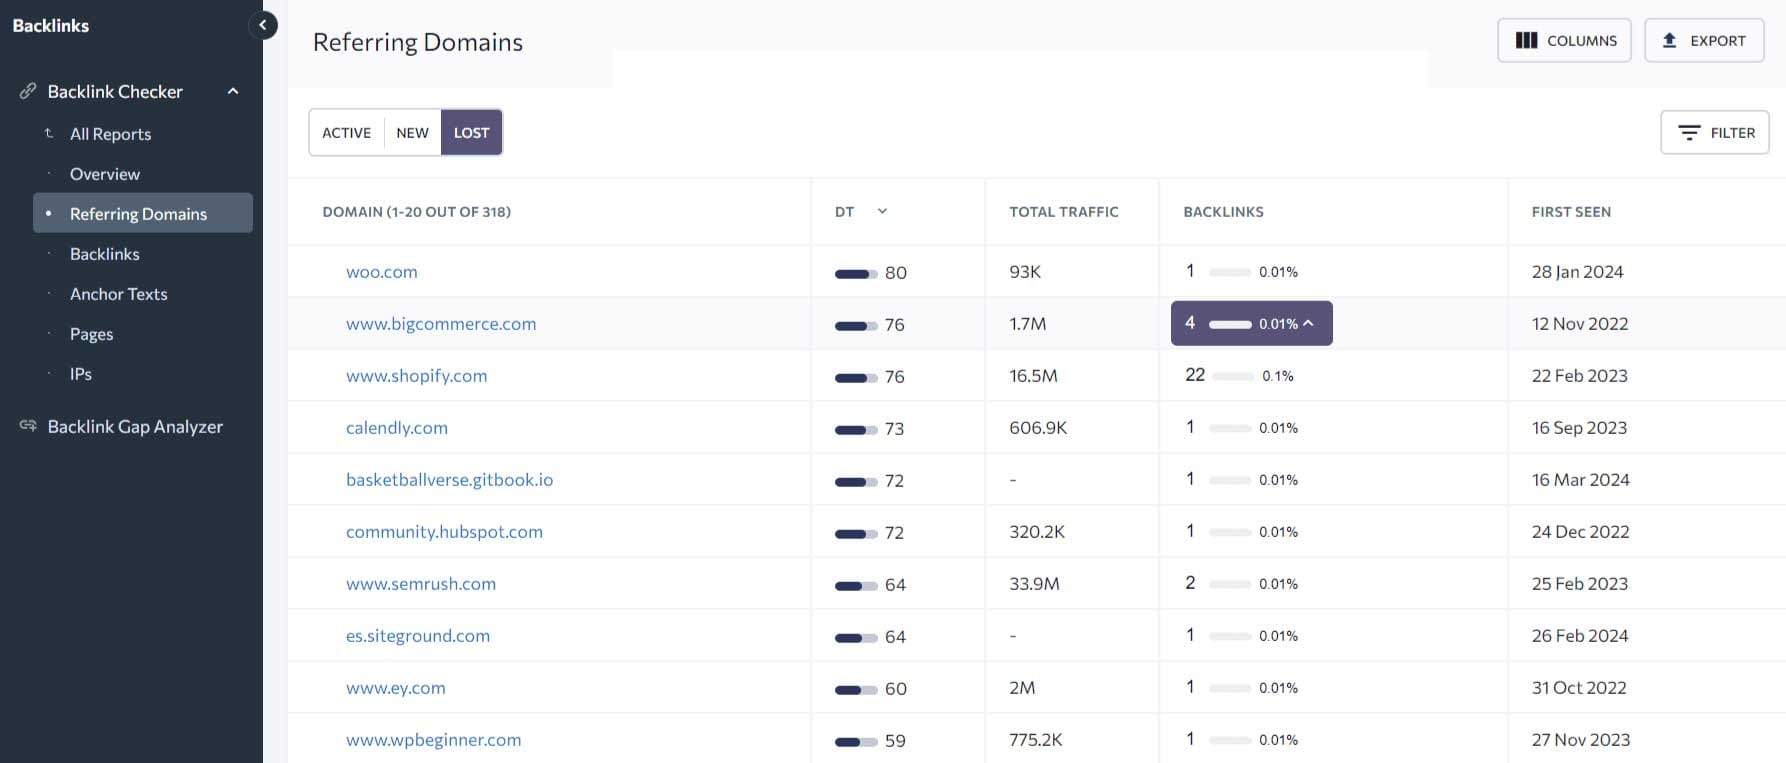Select Referring Domains in sidebar
The image size is (1786, 763).
click(143, 213)
